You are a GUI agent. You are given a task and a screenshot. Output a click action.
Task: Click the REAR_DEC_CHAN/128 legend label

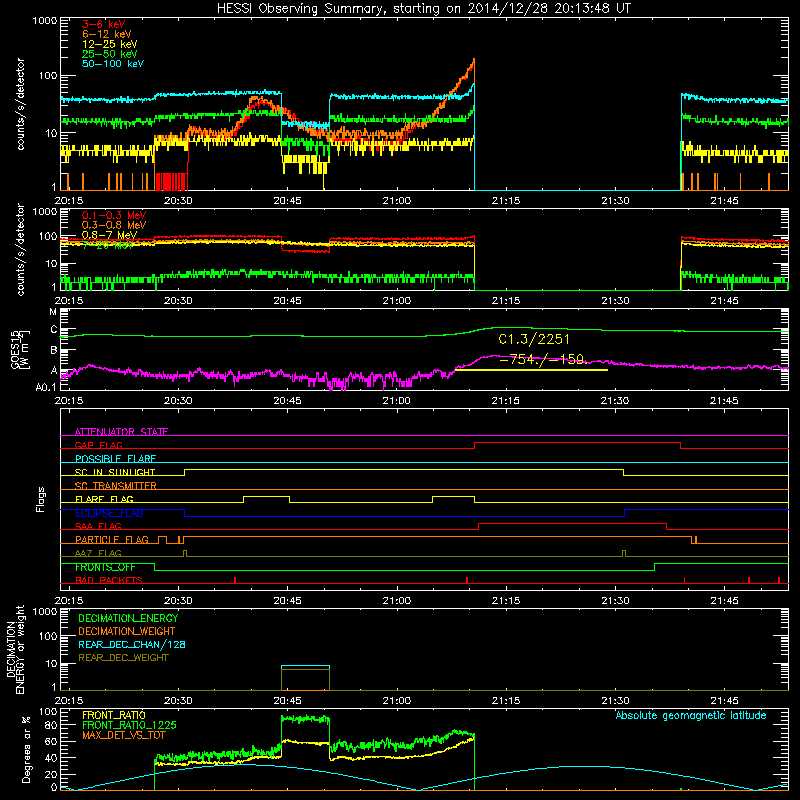tap(132, 644)
